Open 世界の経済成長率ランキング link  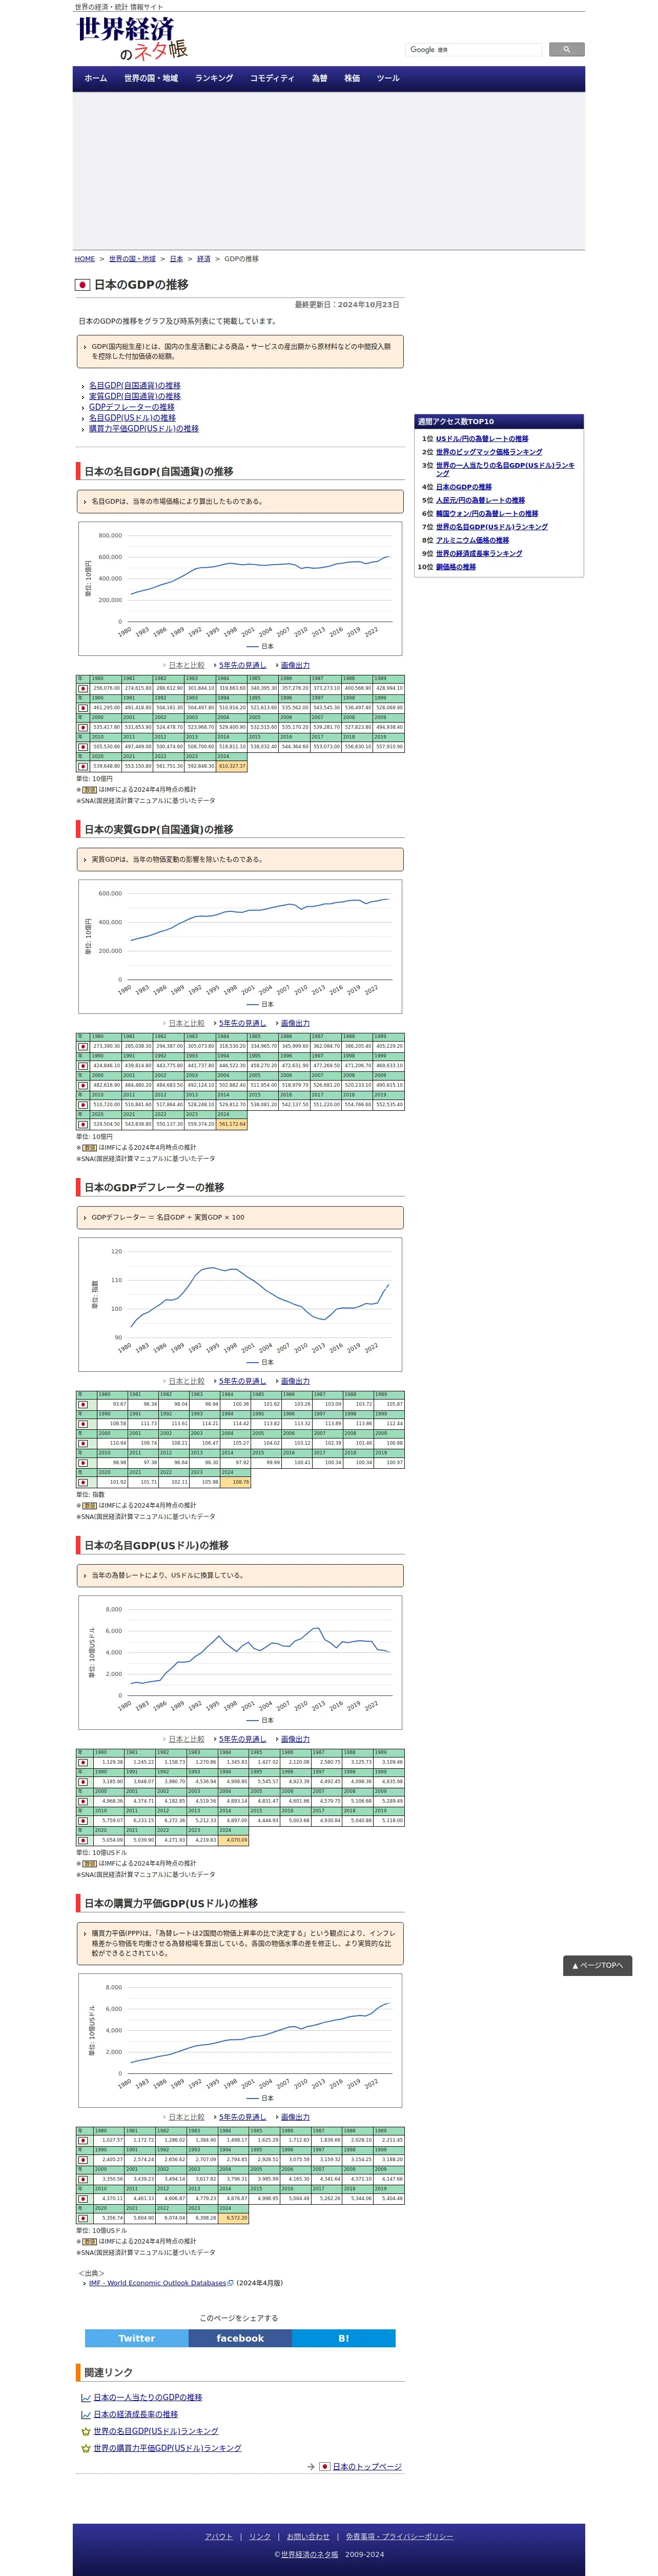point(479,554)
